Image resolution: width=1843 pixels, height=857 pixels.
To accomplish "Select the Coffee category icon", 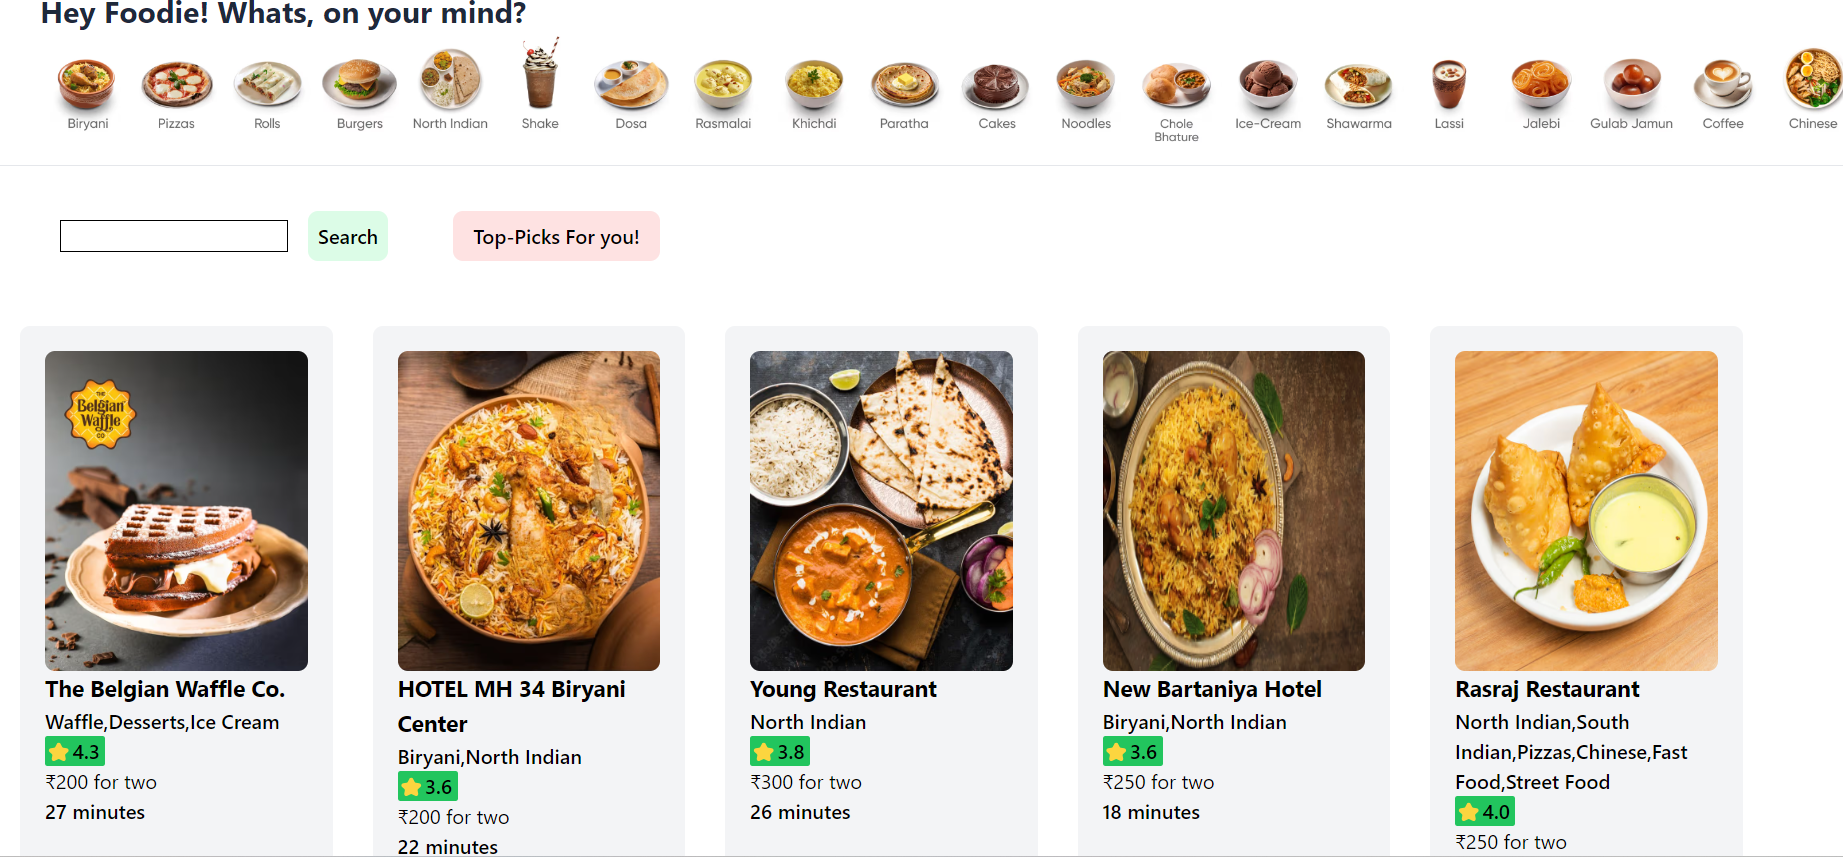I will [x=1723, y=85].
